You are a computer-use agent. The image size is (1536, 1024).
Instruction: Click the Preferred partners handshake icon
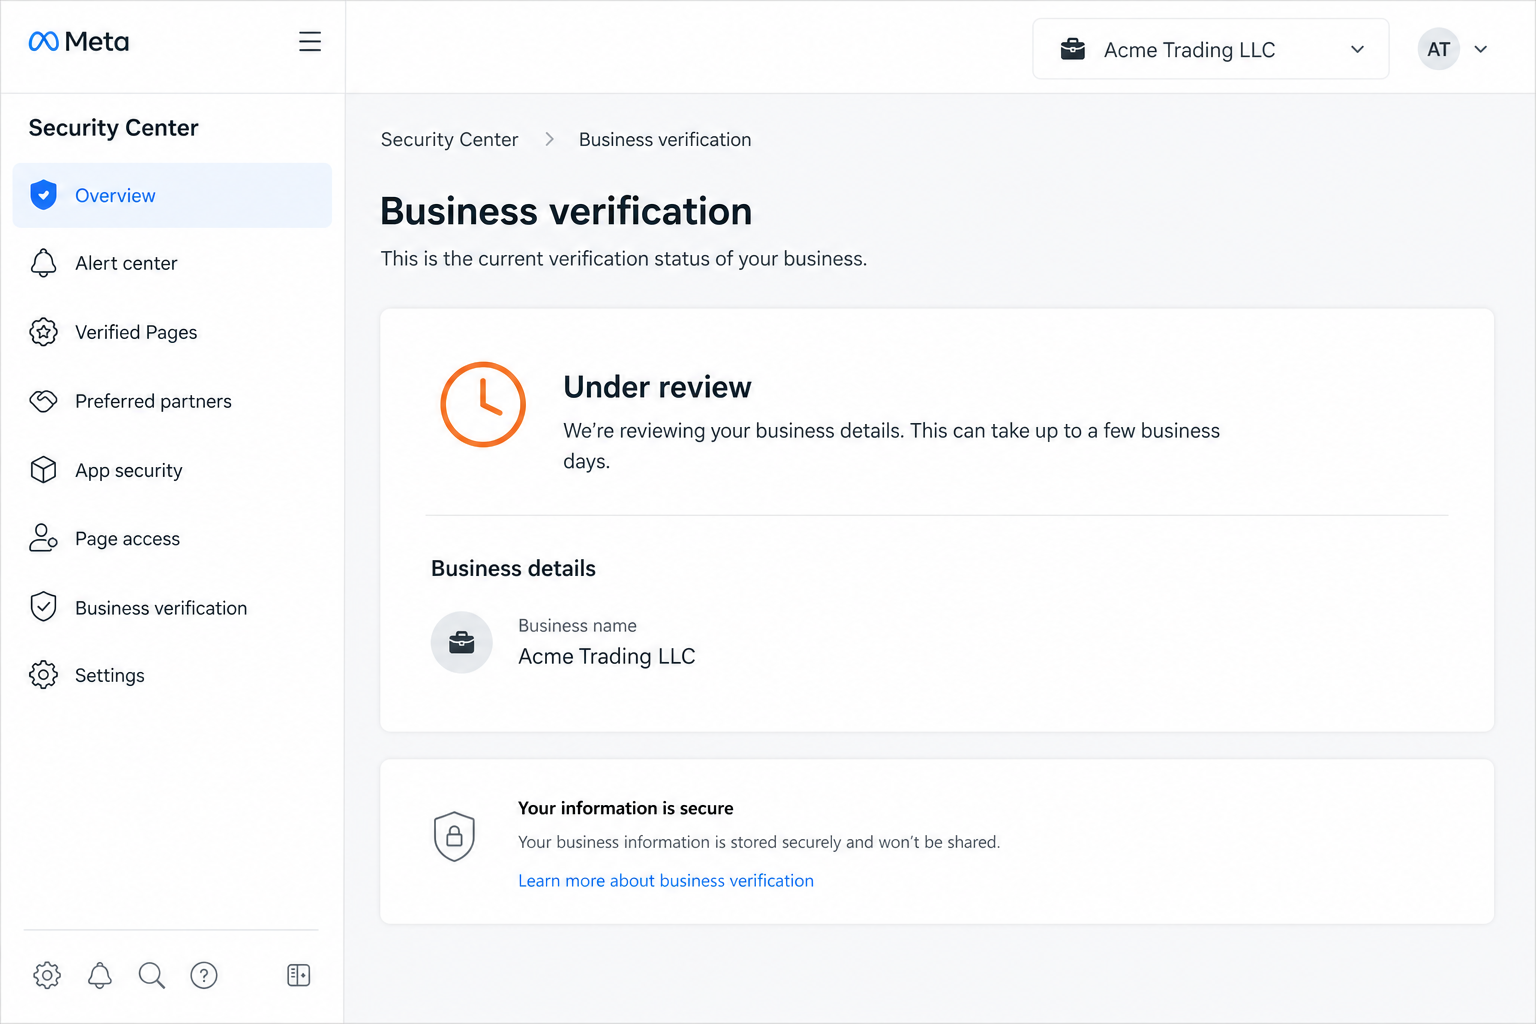point(43,401)
